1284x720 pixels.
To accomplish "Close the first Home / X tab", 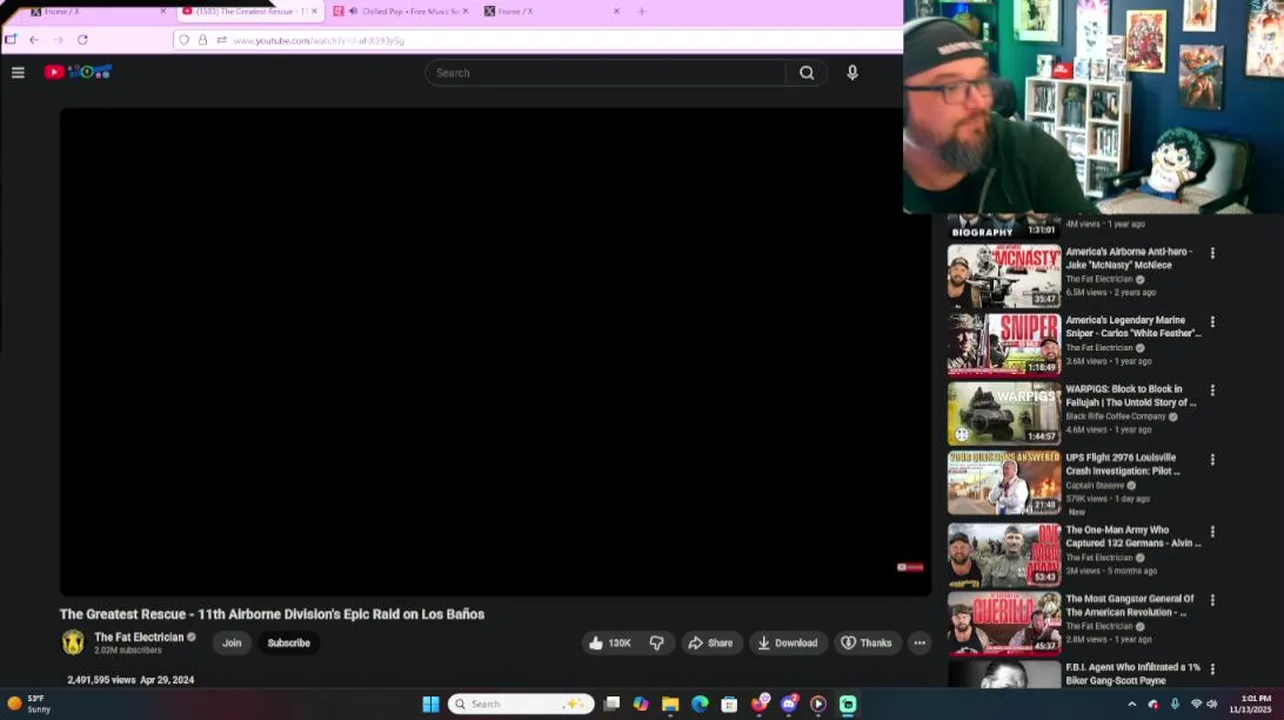I will (x=163, y=11).
